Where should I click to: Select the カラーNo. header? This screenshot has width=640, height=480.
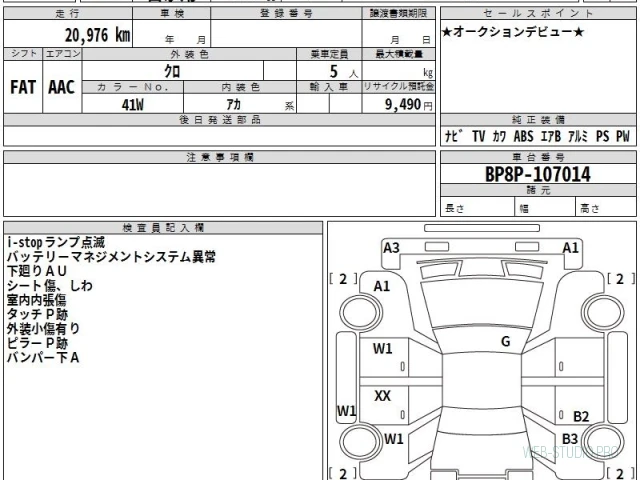(133, 87)
